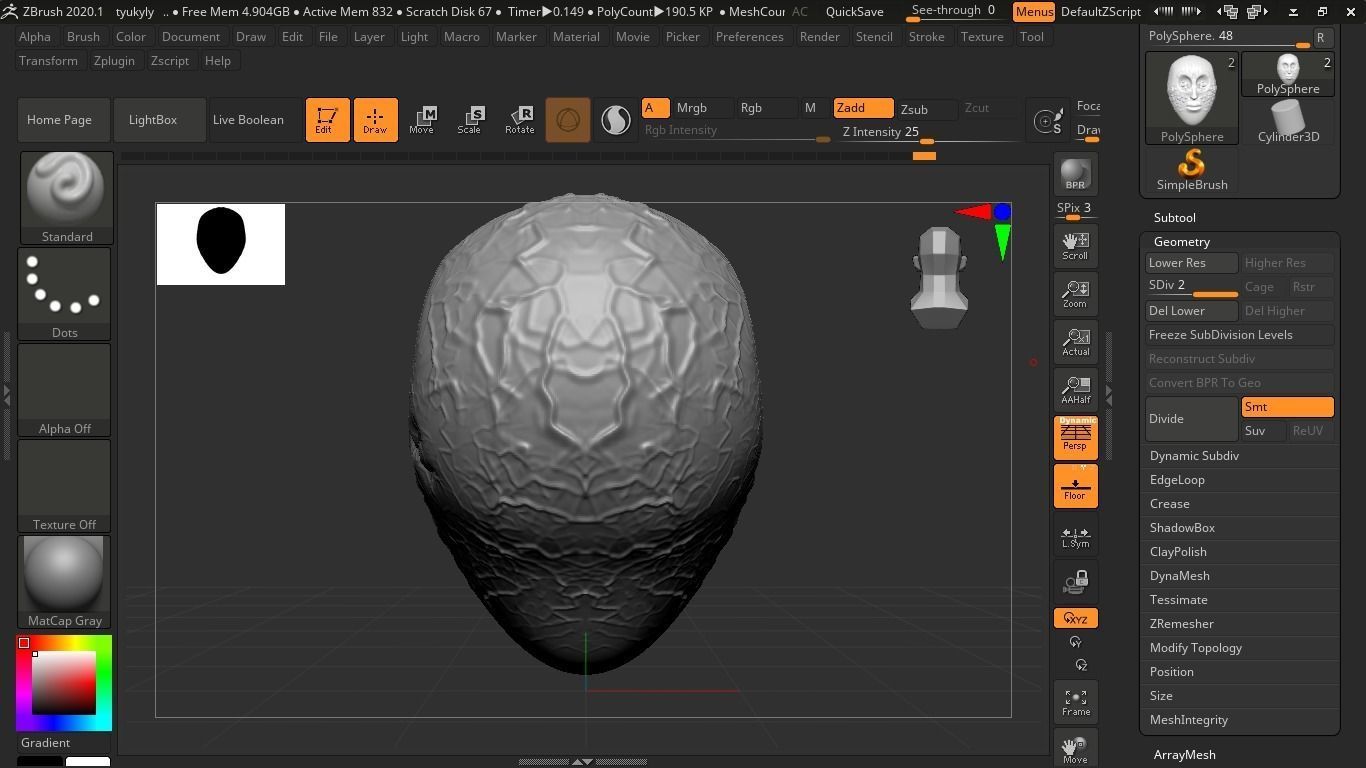Render with the BPR button
1366x768 pixels.
pyautogui.click(x=1075, y=173)
